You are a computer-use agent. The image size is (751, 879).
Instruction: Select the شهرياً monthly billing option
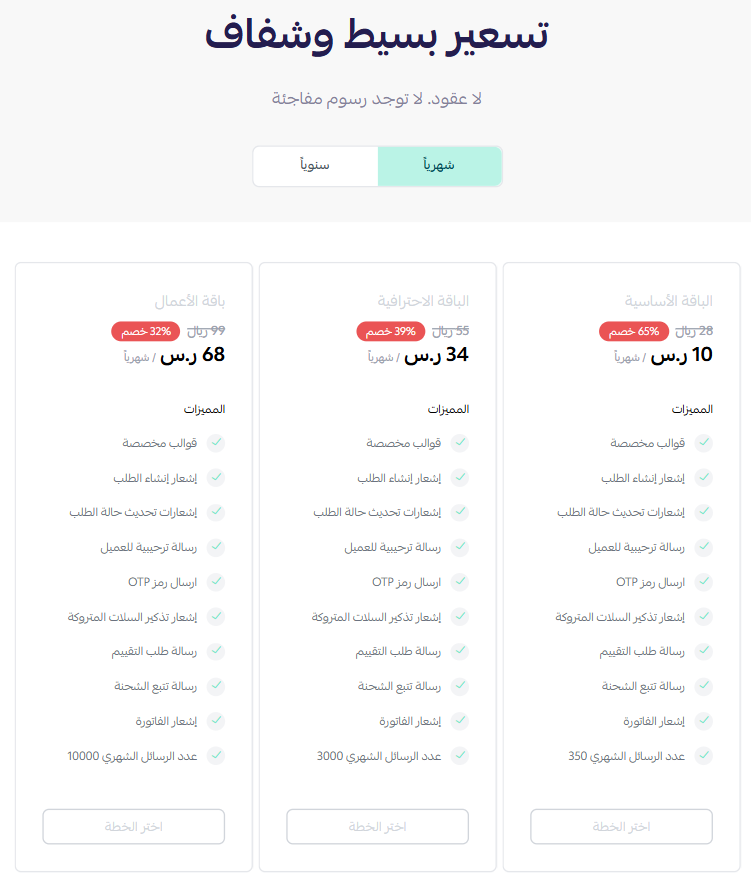pos(439,166)
